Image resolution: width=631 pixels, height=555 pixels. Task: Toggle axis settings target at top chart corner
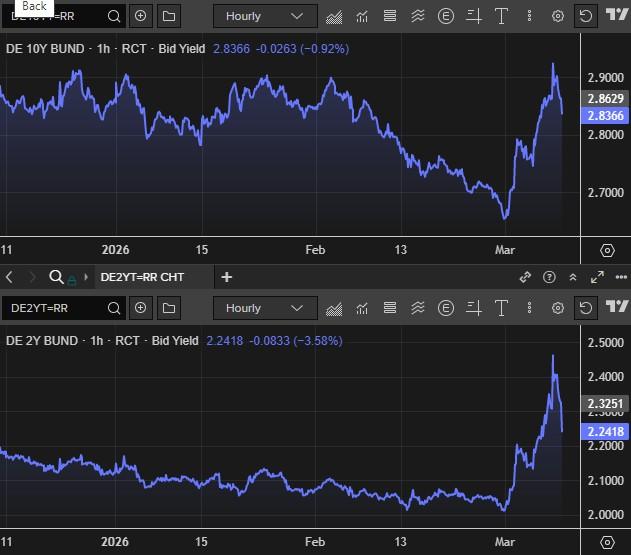[606, 250]
